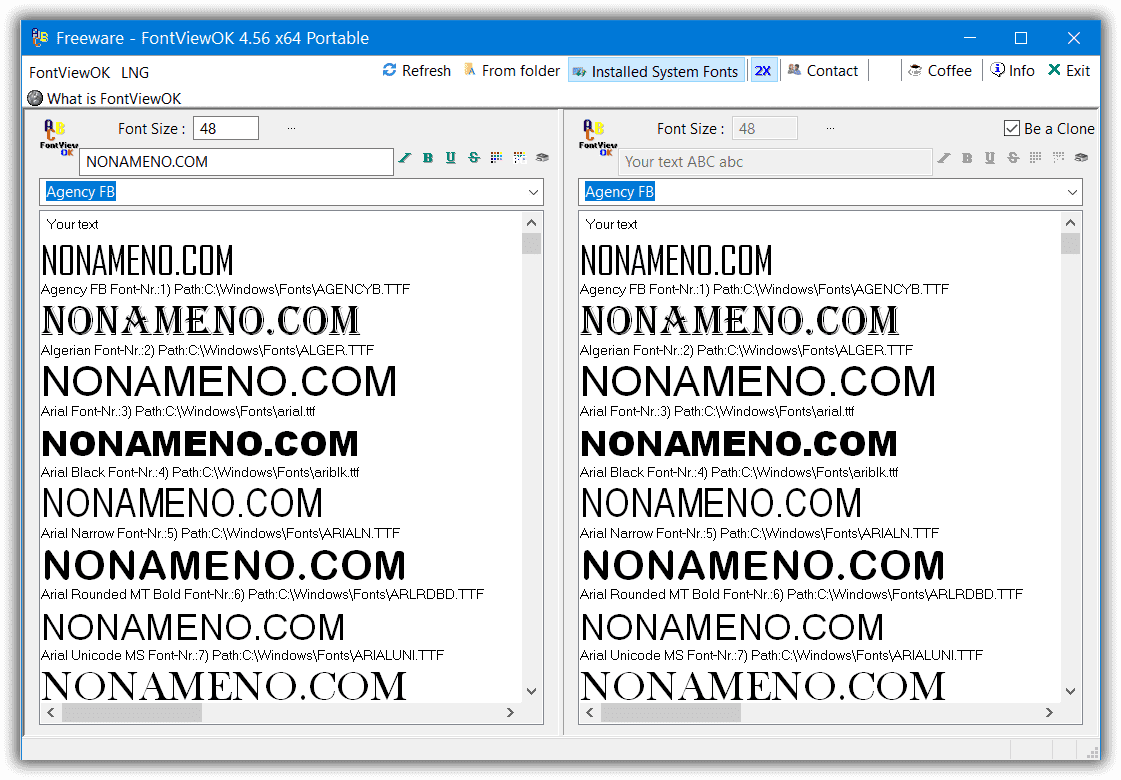Expand the right Agency FB font dropdown
Screen dimensions: 1121x780
(x=1071, y=192)
